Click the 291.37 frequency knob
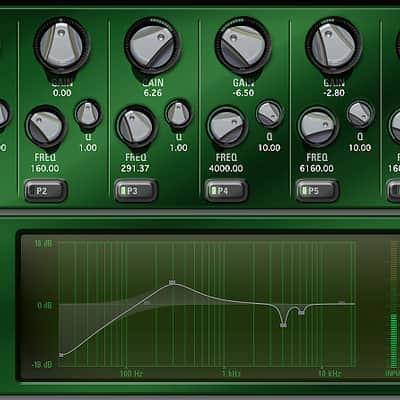 tap(136, 127)
